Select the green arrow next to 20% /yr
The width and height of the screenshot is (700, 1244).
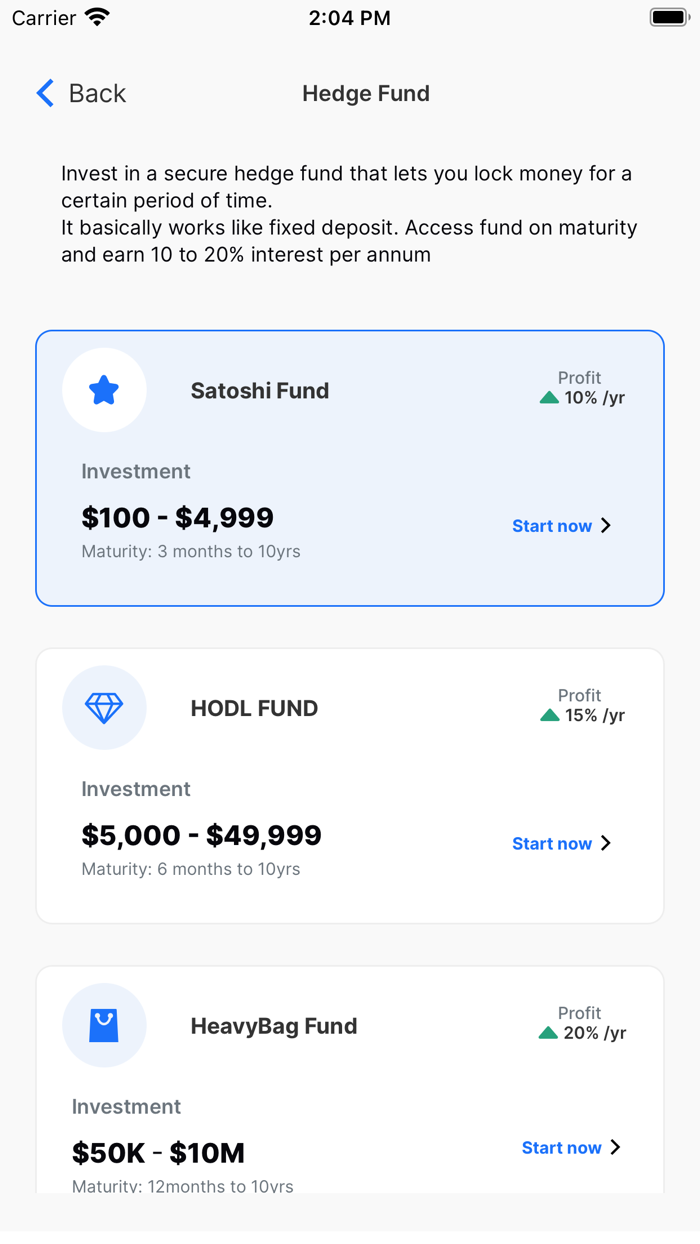tap(548, 1033)
